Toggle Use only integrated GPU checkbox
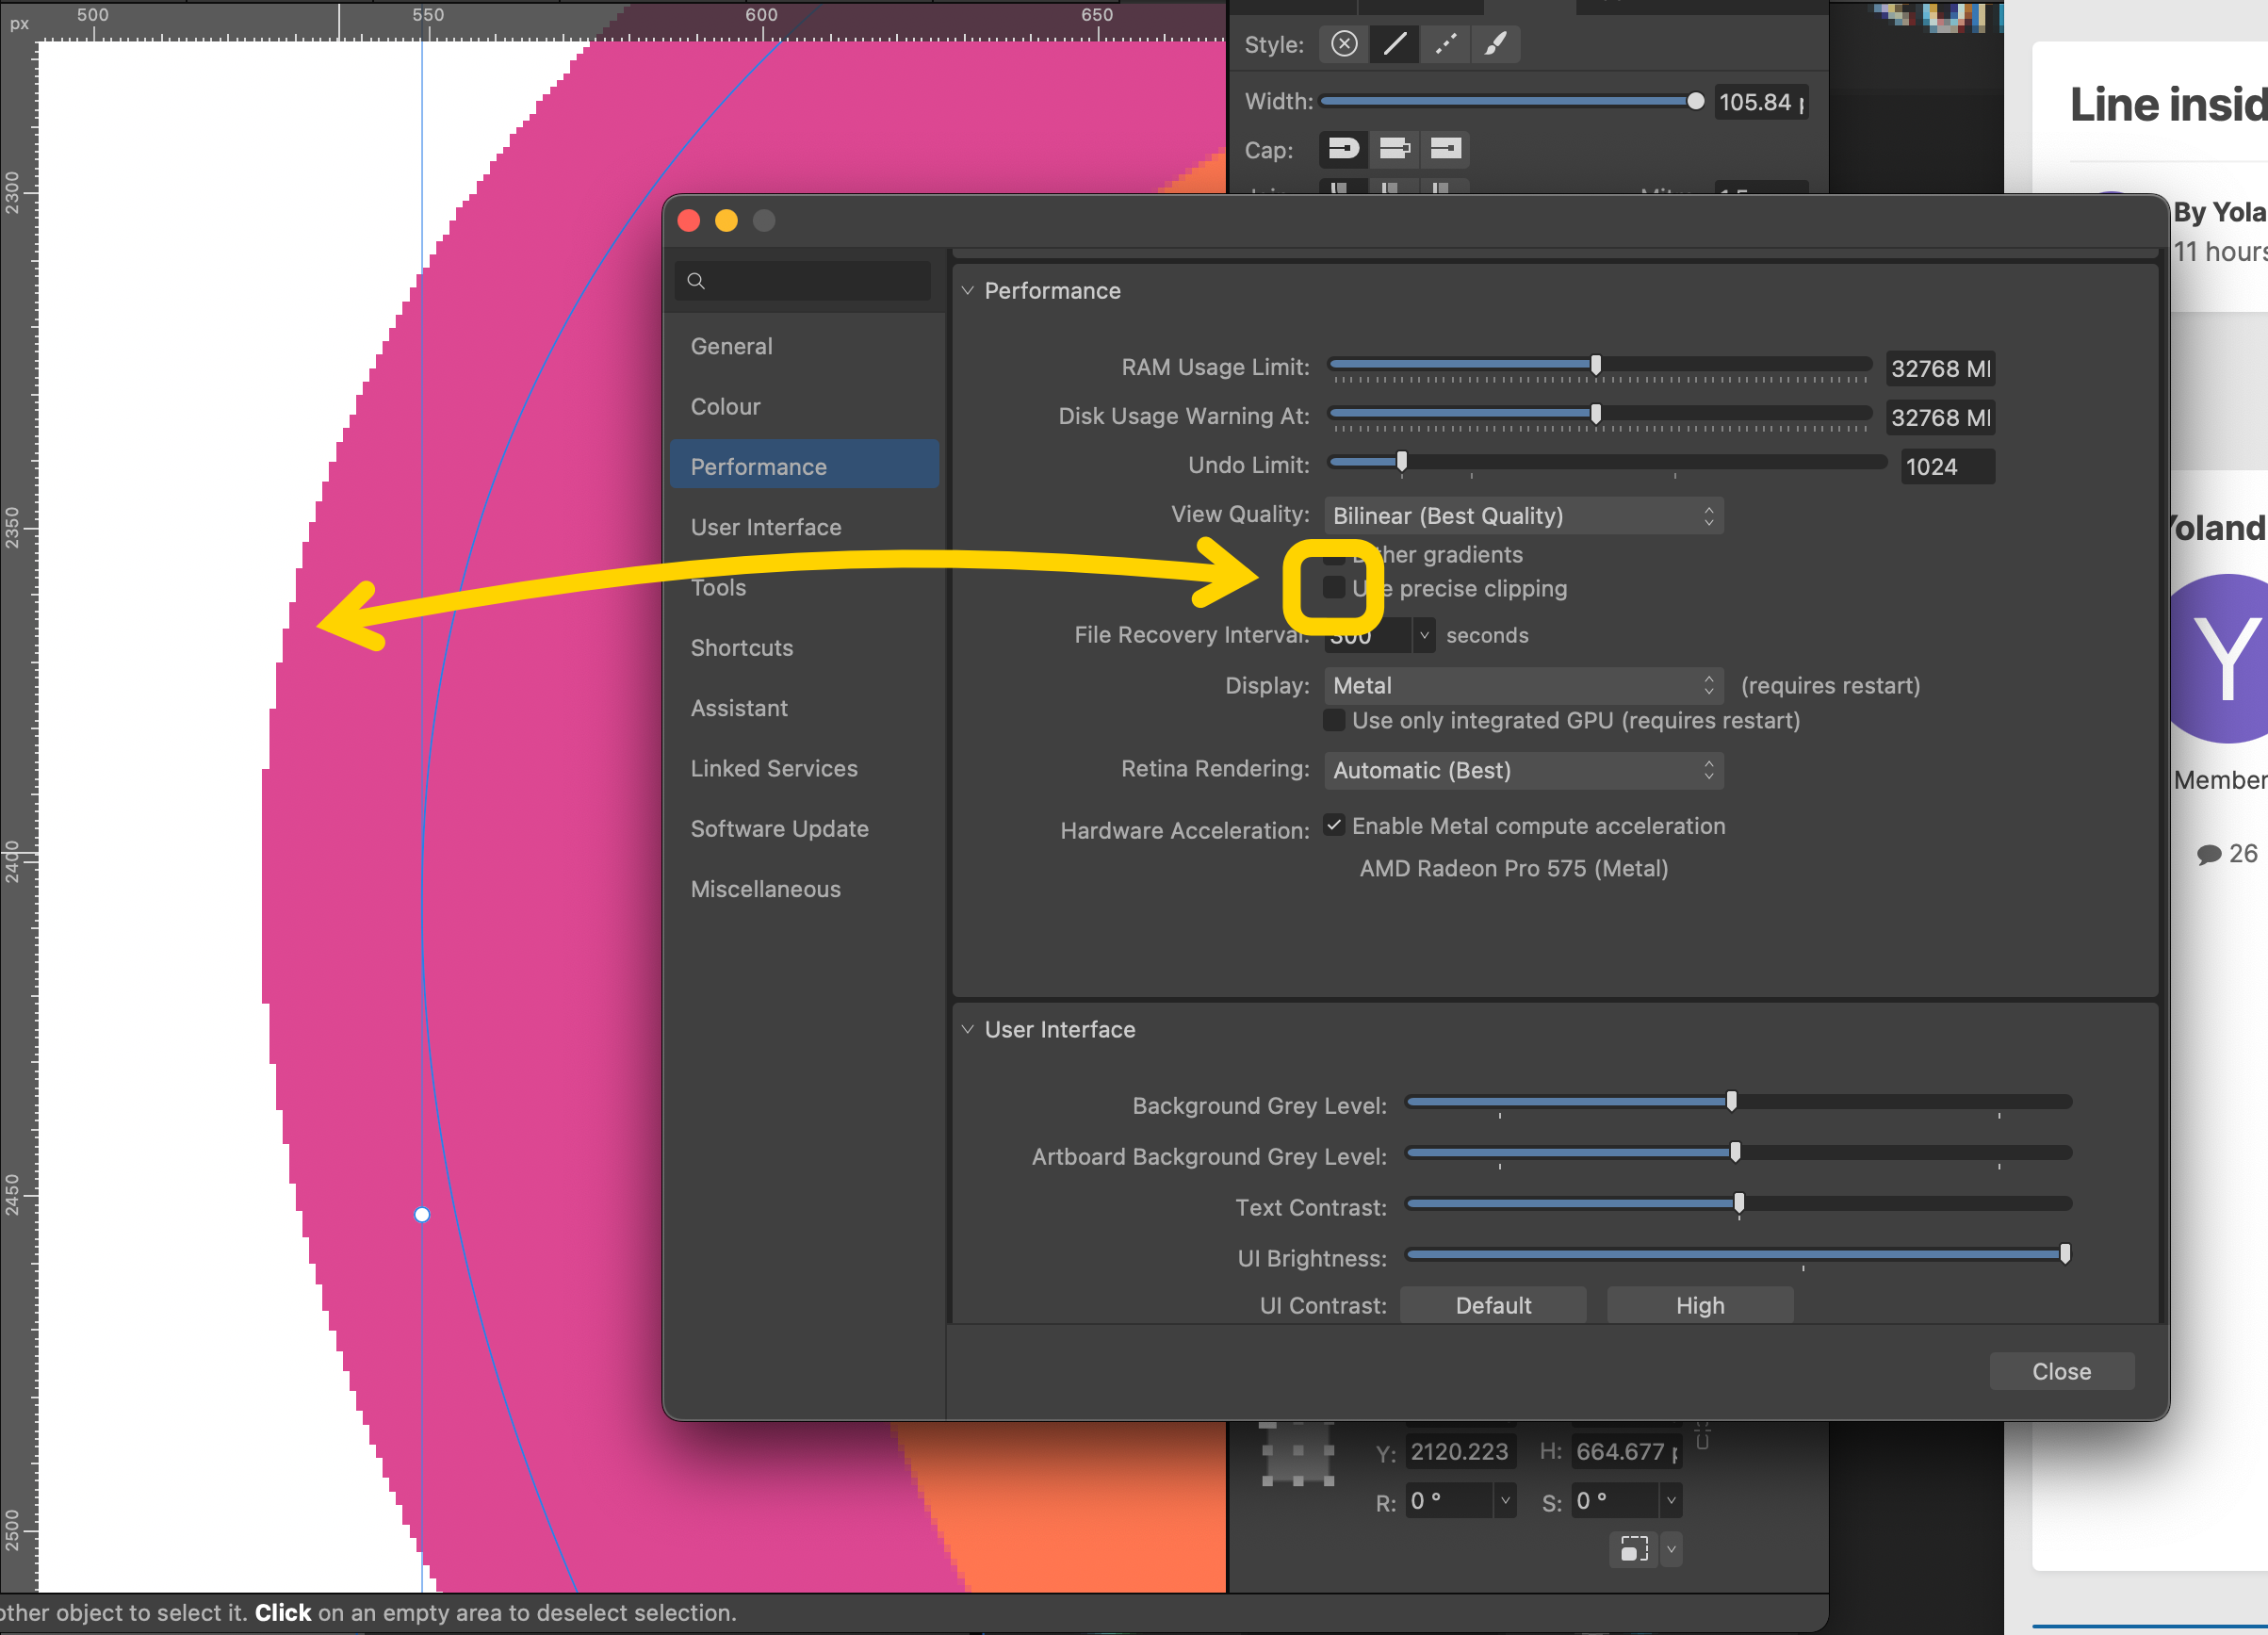The width and height of the screenshot is (2268, 1635). [x=1334, y=720]
